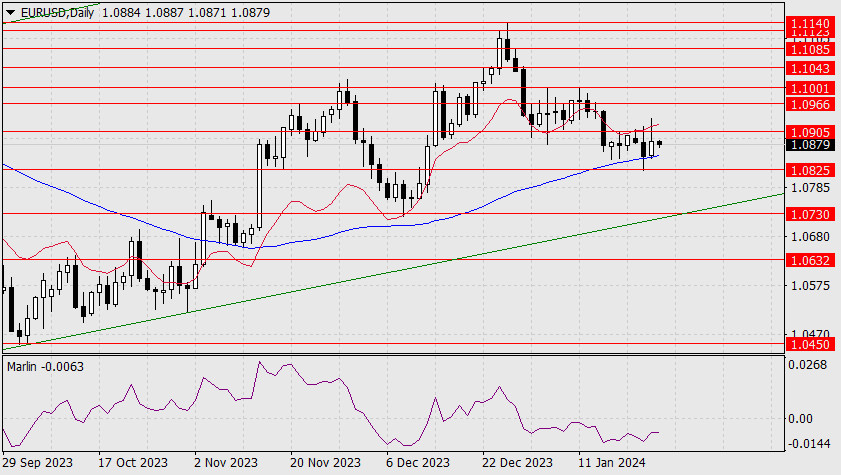This screenshot has height=475, width=841.
Task: Select the 1.0450 red price level label
Action: click(810, 344)
